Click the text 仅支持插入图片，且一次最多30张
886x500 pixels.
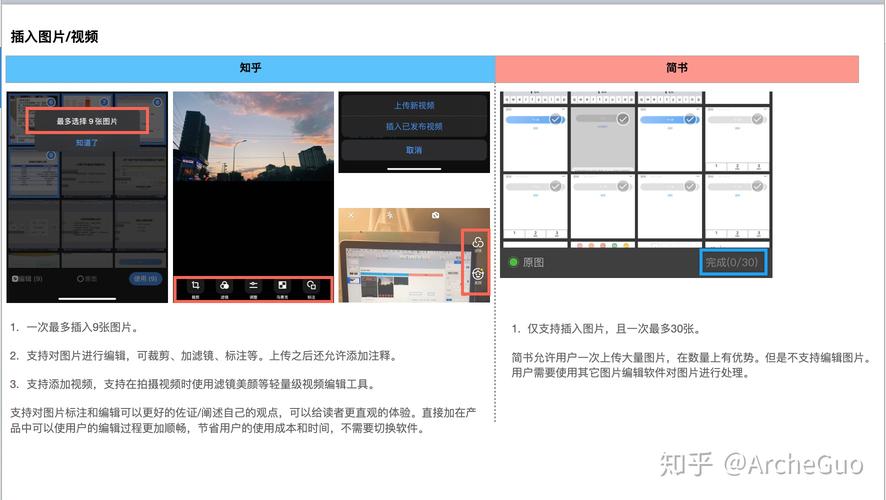(x=613, y=329)
